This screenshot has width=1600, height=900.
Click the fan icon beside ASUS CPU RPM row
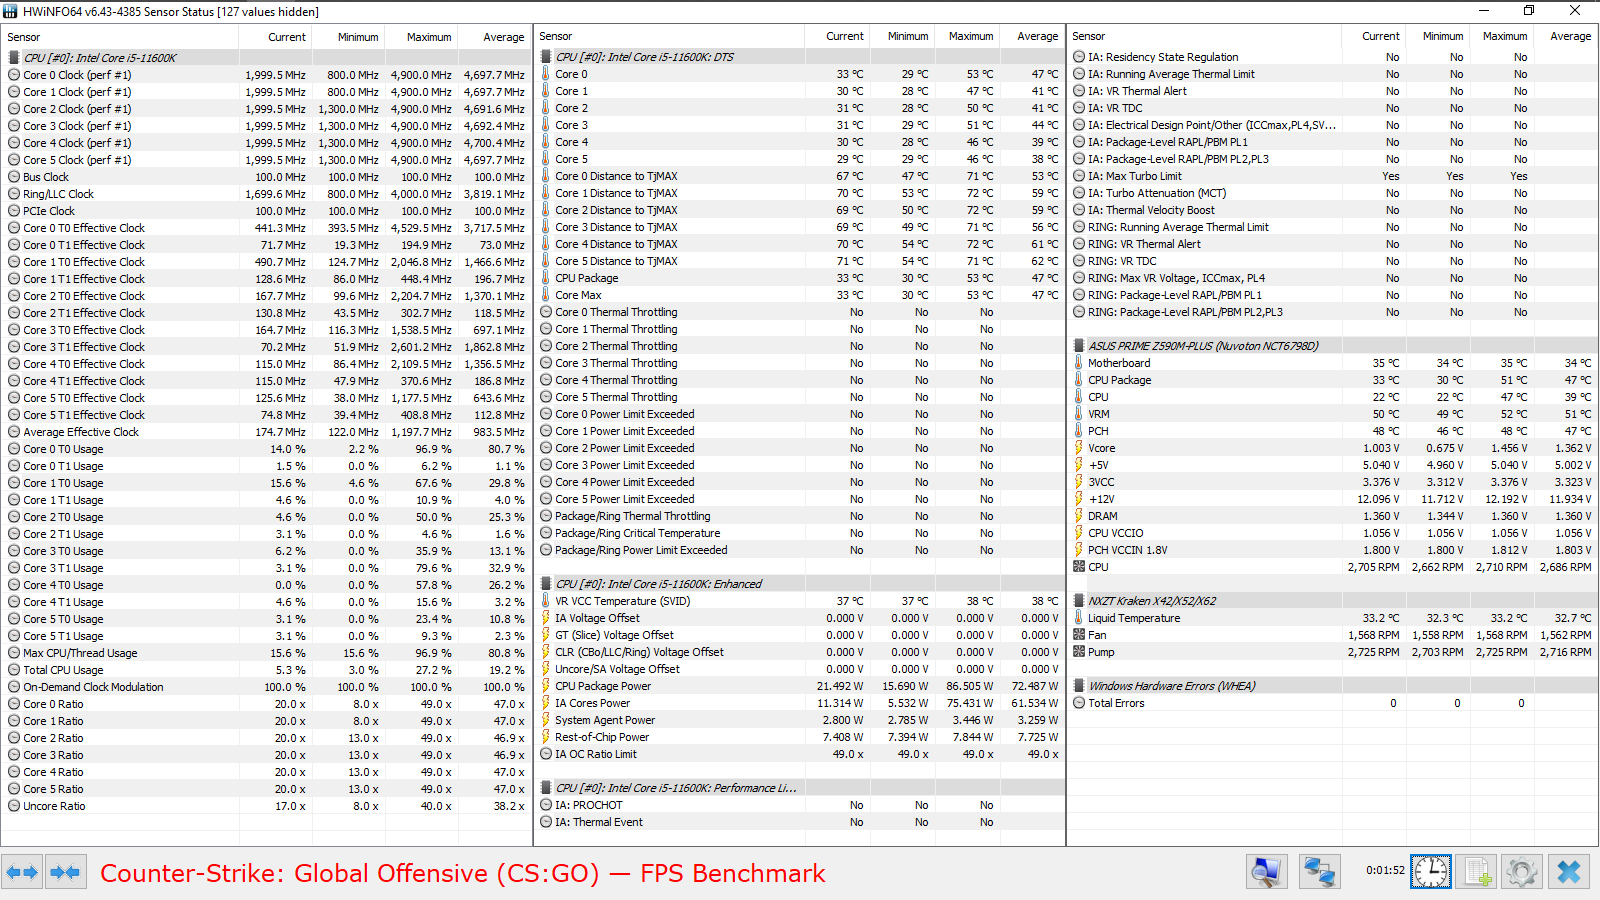[x=1079, y=567]
